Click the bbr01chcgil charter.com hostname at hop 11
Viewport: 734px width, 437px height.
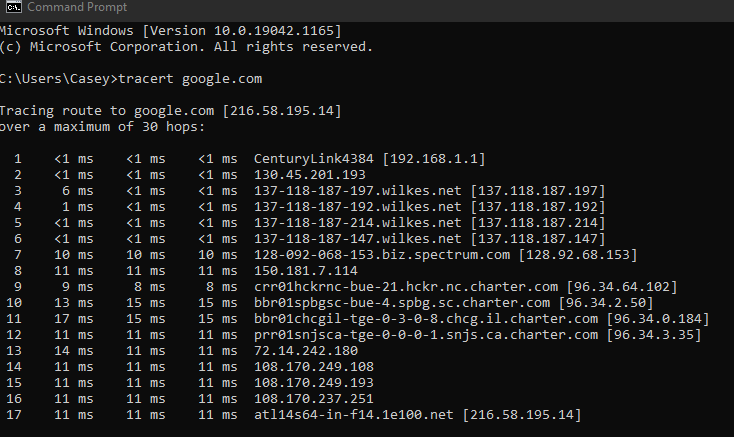point(426,319)
